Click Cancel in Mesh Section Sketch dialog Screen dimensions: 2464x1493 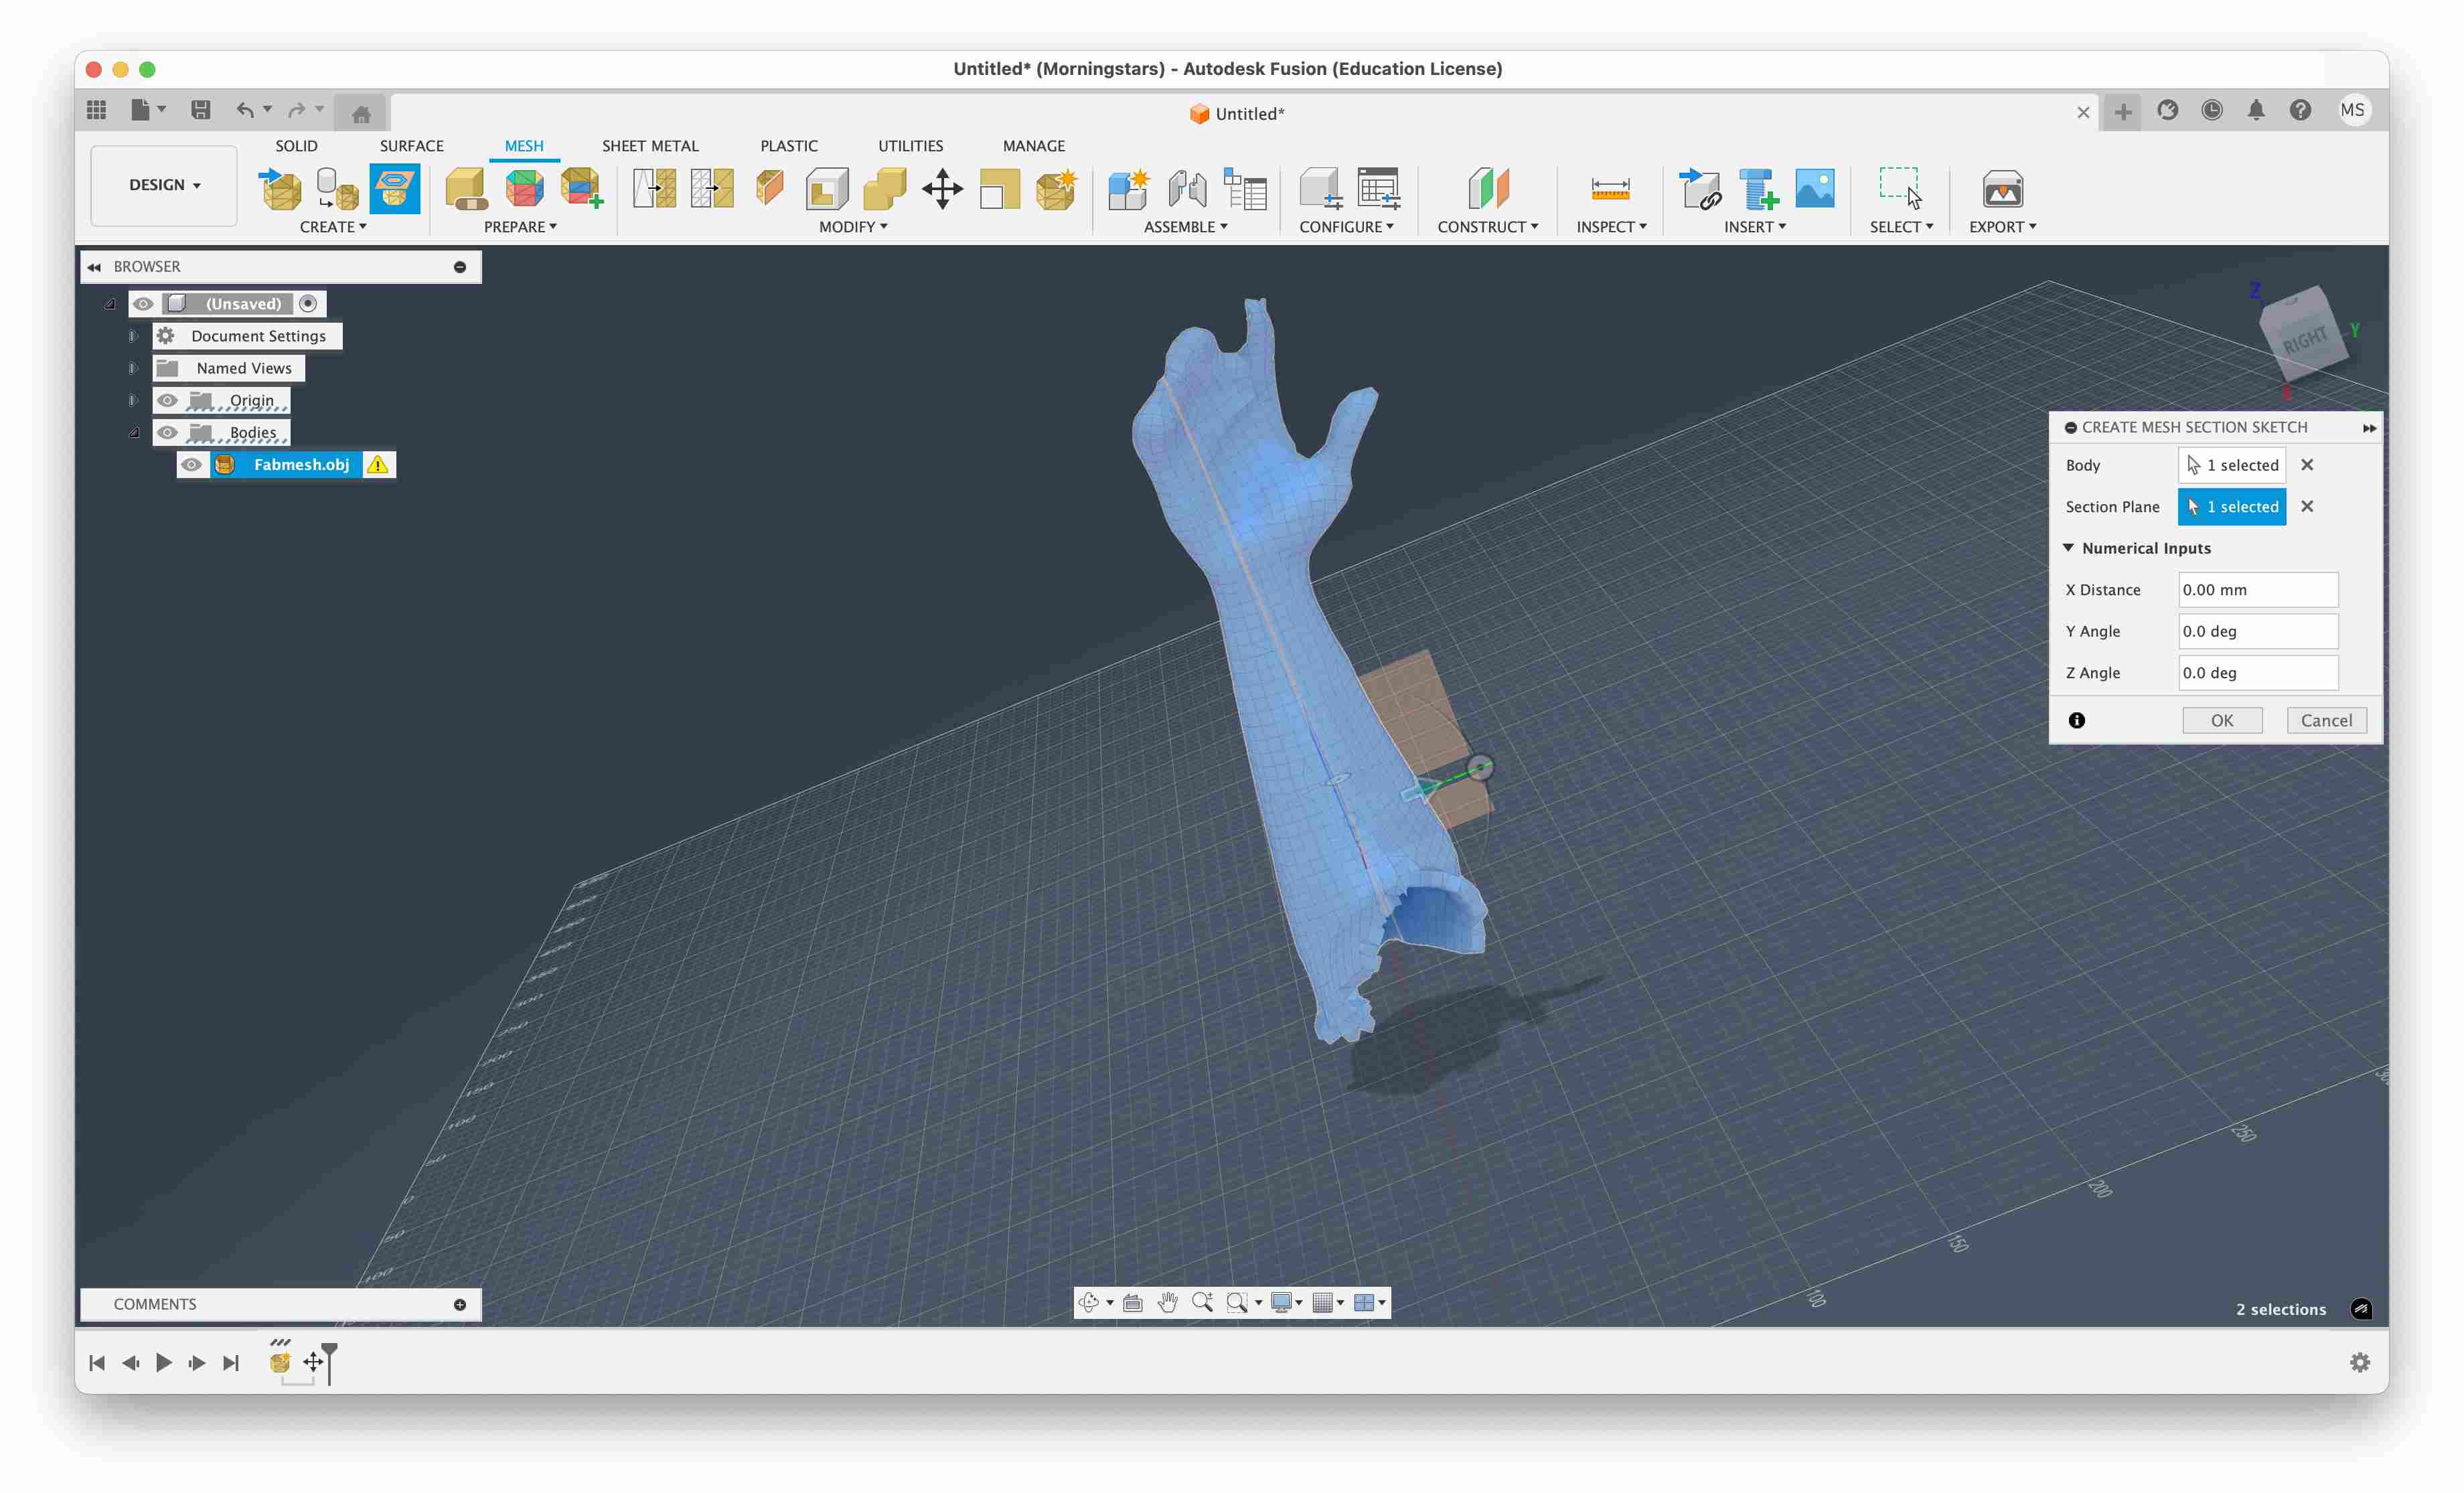pos(2326,720)
